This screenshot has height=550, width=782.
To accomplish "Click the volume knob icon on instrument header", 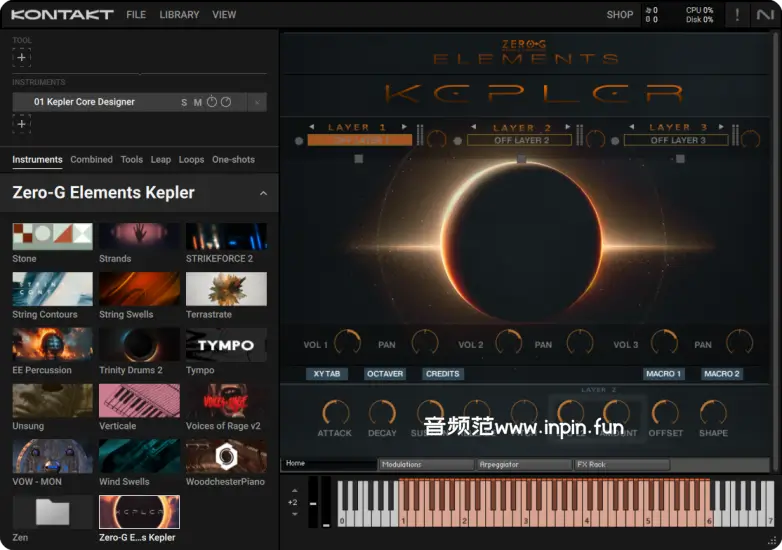I will [226, 102].
